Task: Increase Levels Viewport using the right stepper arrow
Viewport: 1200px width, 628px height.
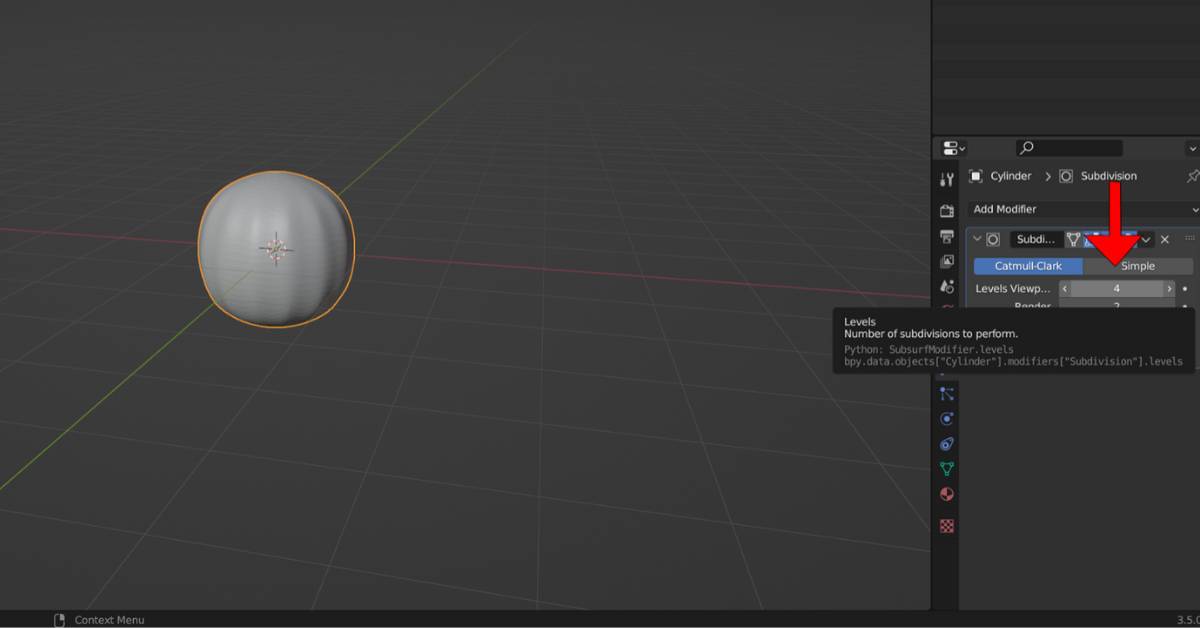Action: point(1170,288)
